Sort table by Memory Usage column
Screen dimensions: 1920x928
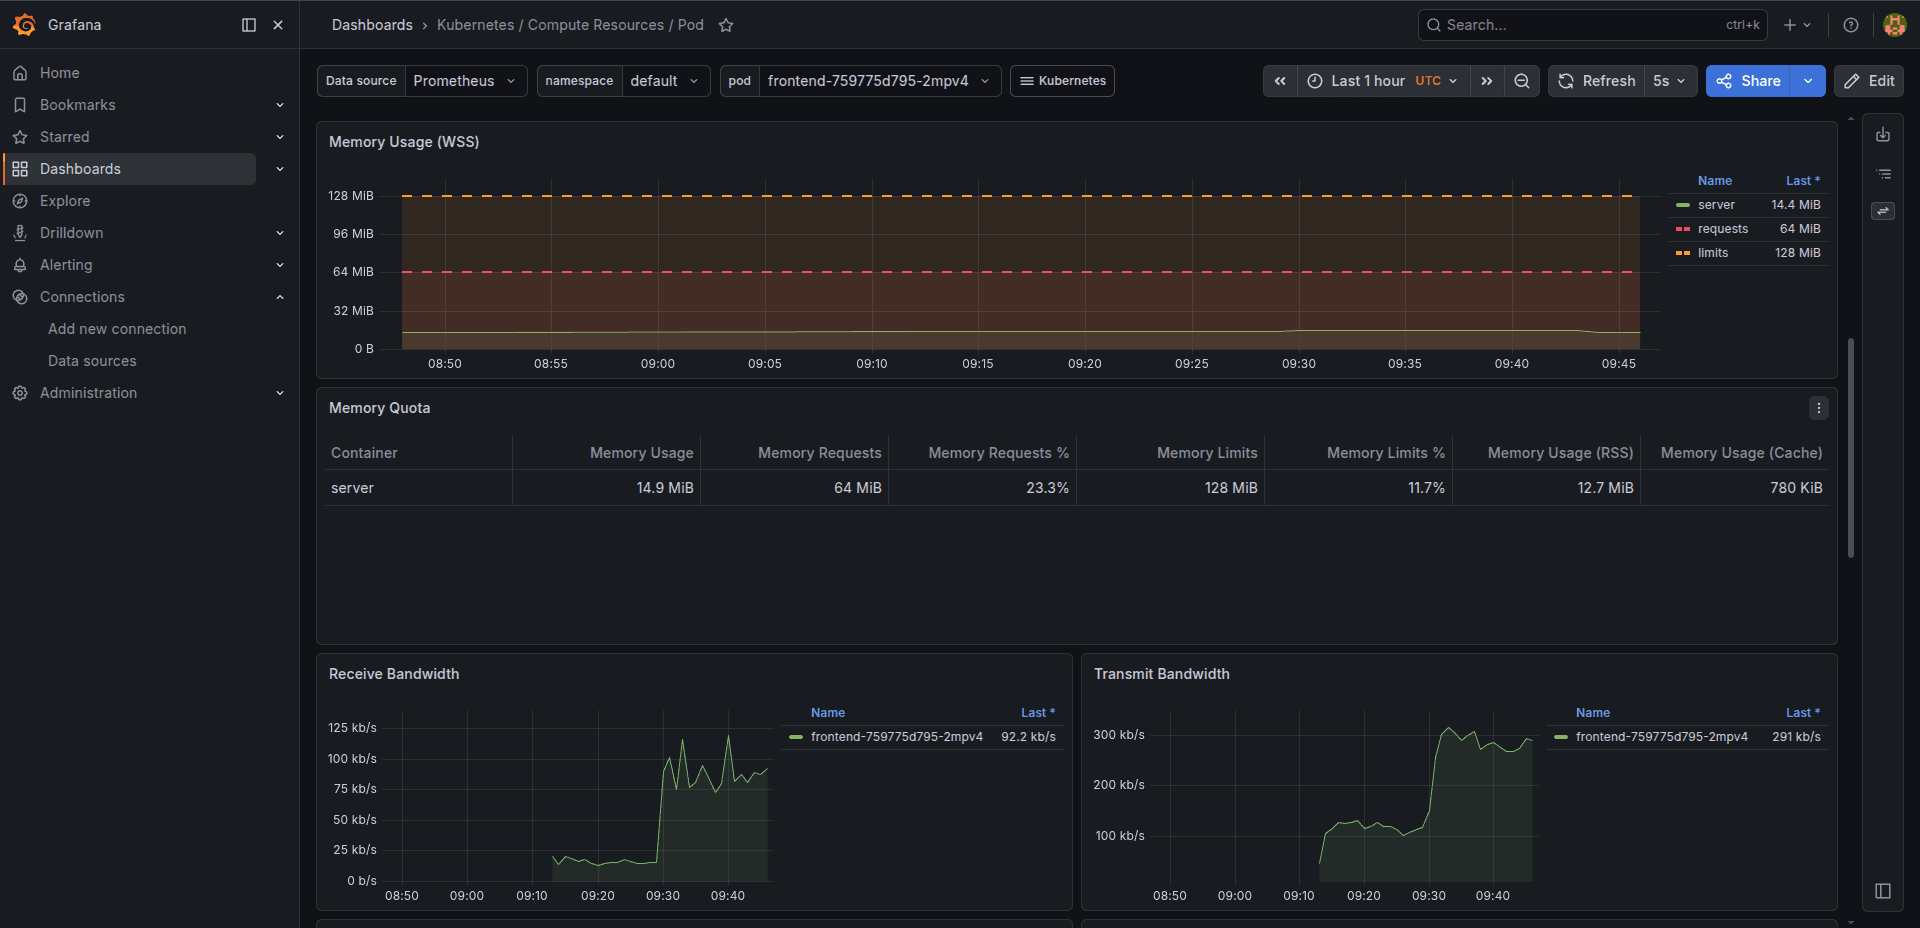coord(641,453)
